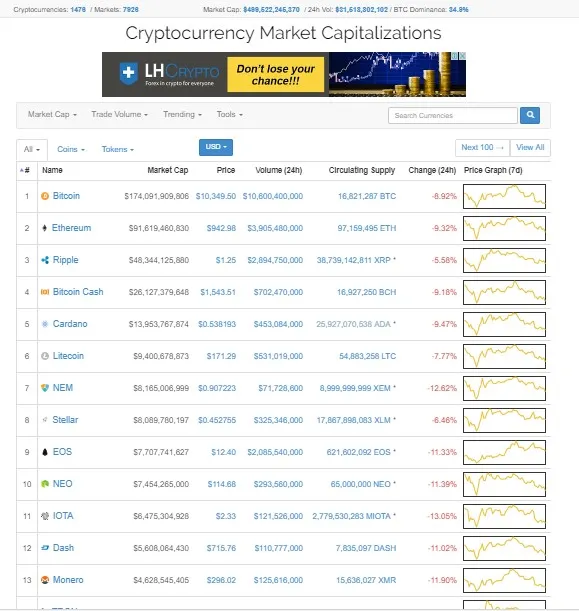Click Dash supply 7,835,097 DASH
The height and width of the screenshot is (611, 579).
366,548
